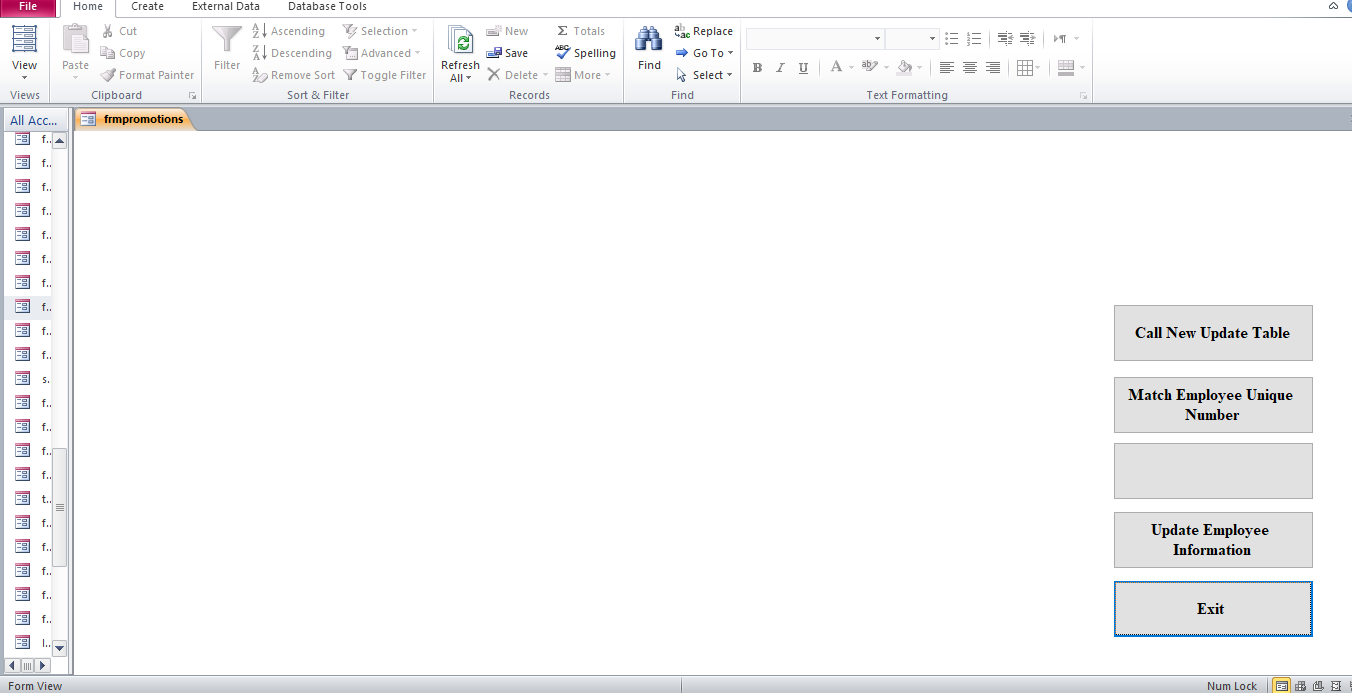1352x693 pixels.
Task: Expand the Delete dropdown arrow
Action: click(546, 75)
